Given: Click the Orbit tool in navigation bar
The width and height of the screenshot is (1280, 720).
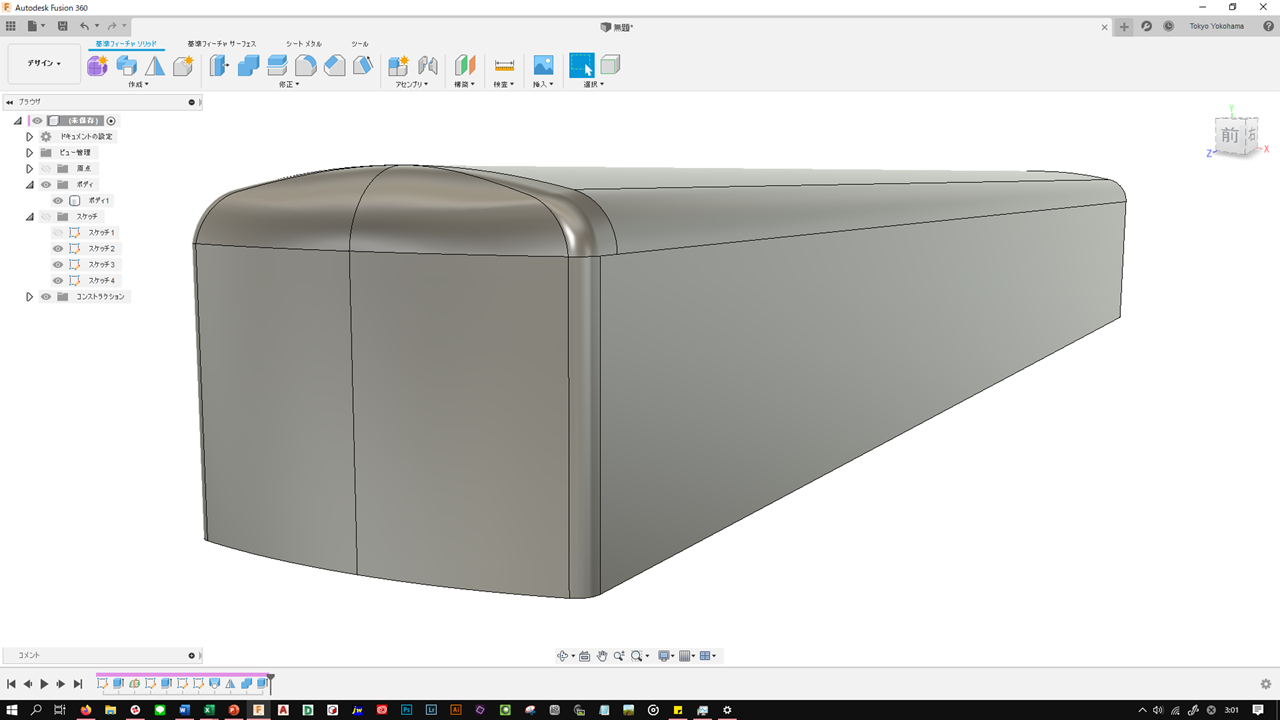Looking at the screenshot, I should point(562,656).
